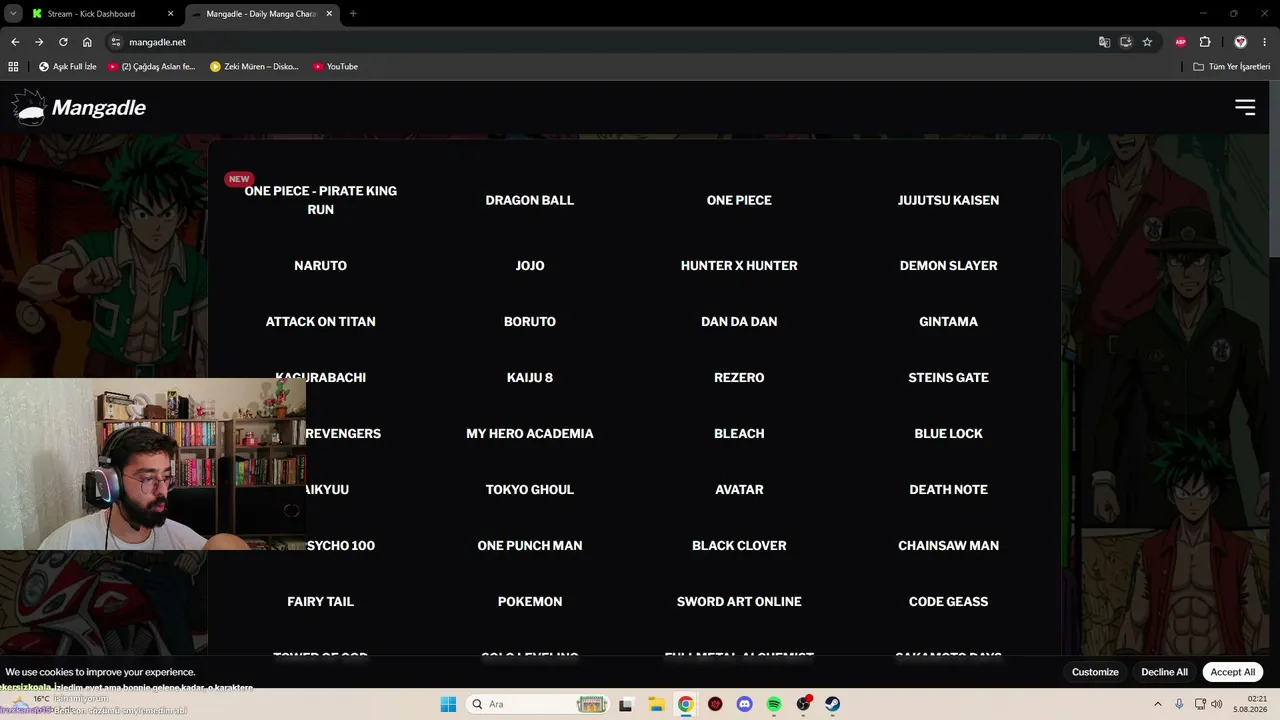
Task: Open the Gintama game
Action: click(x=948, y=322)
